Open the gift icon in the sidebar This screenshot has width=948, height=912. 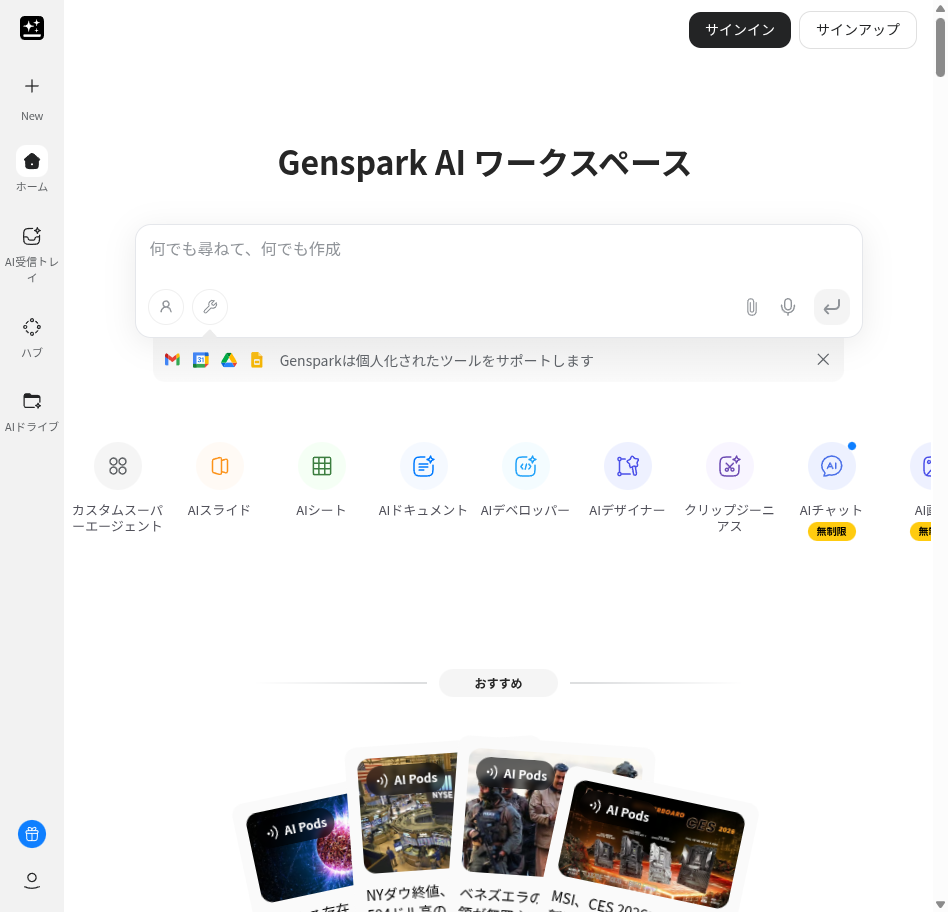pos(32,834)
